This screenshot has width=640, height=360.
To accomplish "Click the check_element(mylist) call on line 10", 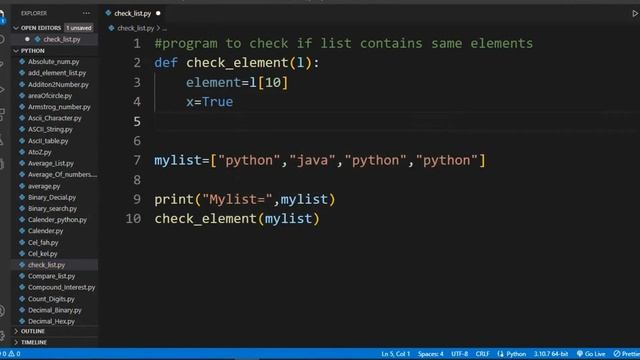I will 237,219.
